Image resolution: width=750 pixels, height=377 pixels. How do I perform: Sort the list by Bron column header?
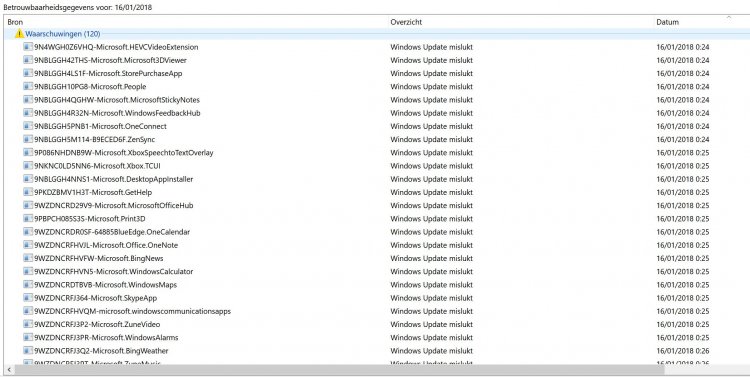(196, 22)
